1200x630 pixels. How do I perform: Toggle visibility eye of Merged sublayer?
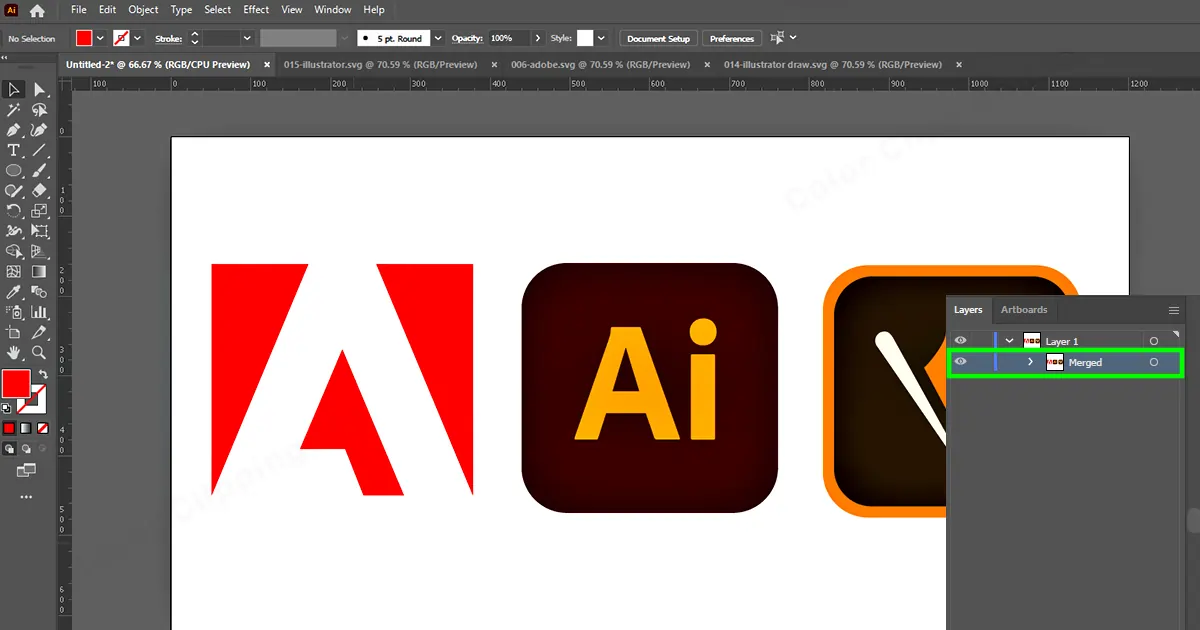click(961, 362)
